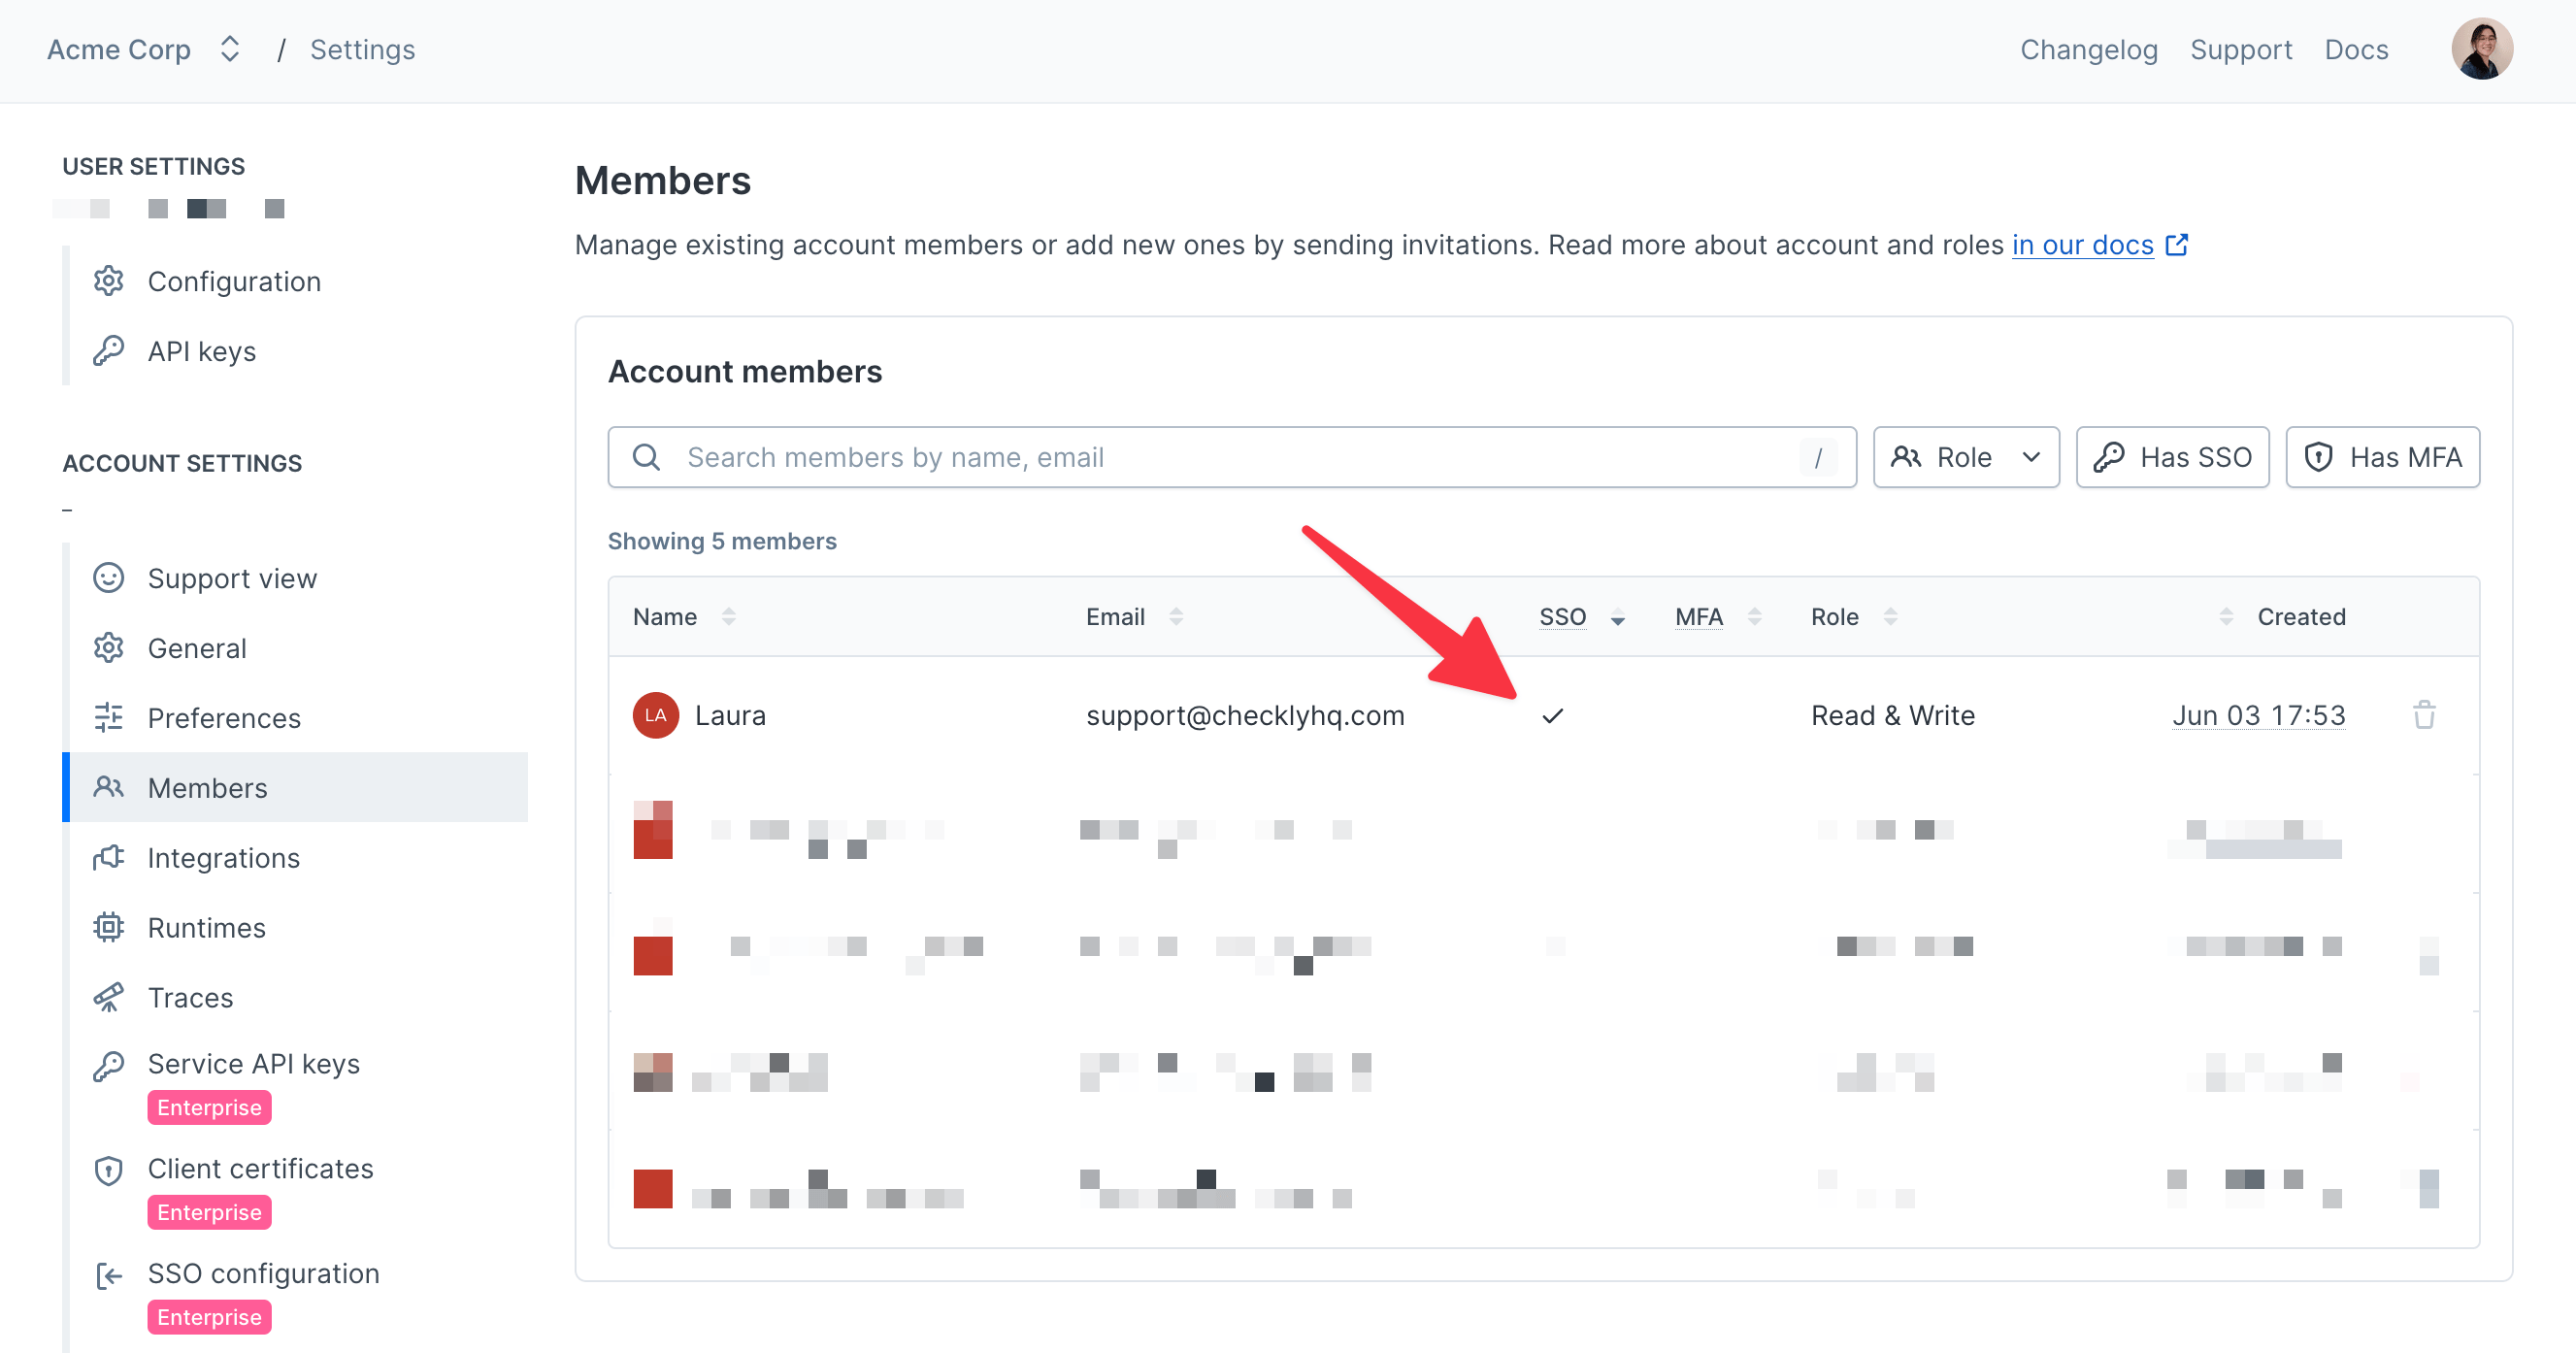The image size is (2576, 1353).
Task: Click the external link icon after docs
Action: click(2176, 245)
